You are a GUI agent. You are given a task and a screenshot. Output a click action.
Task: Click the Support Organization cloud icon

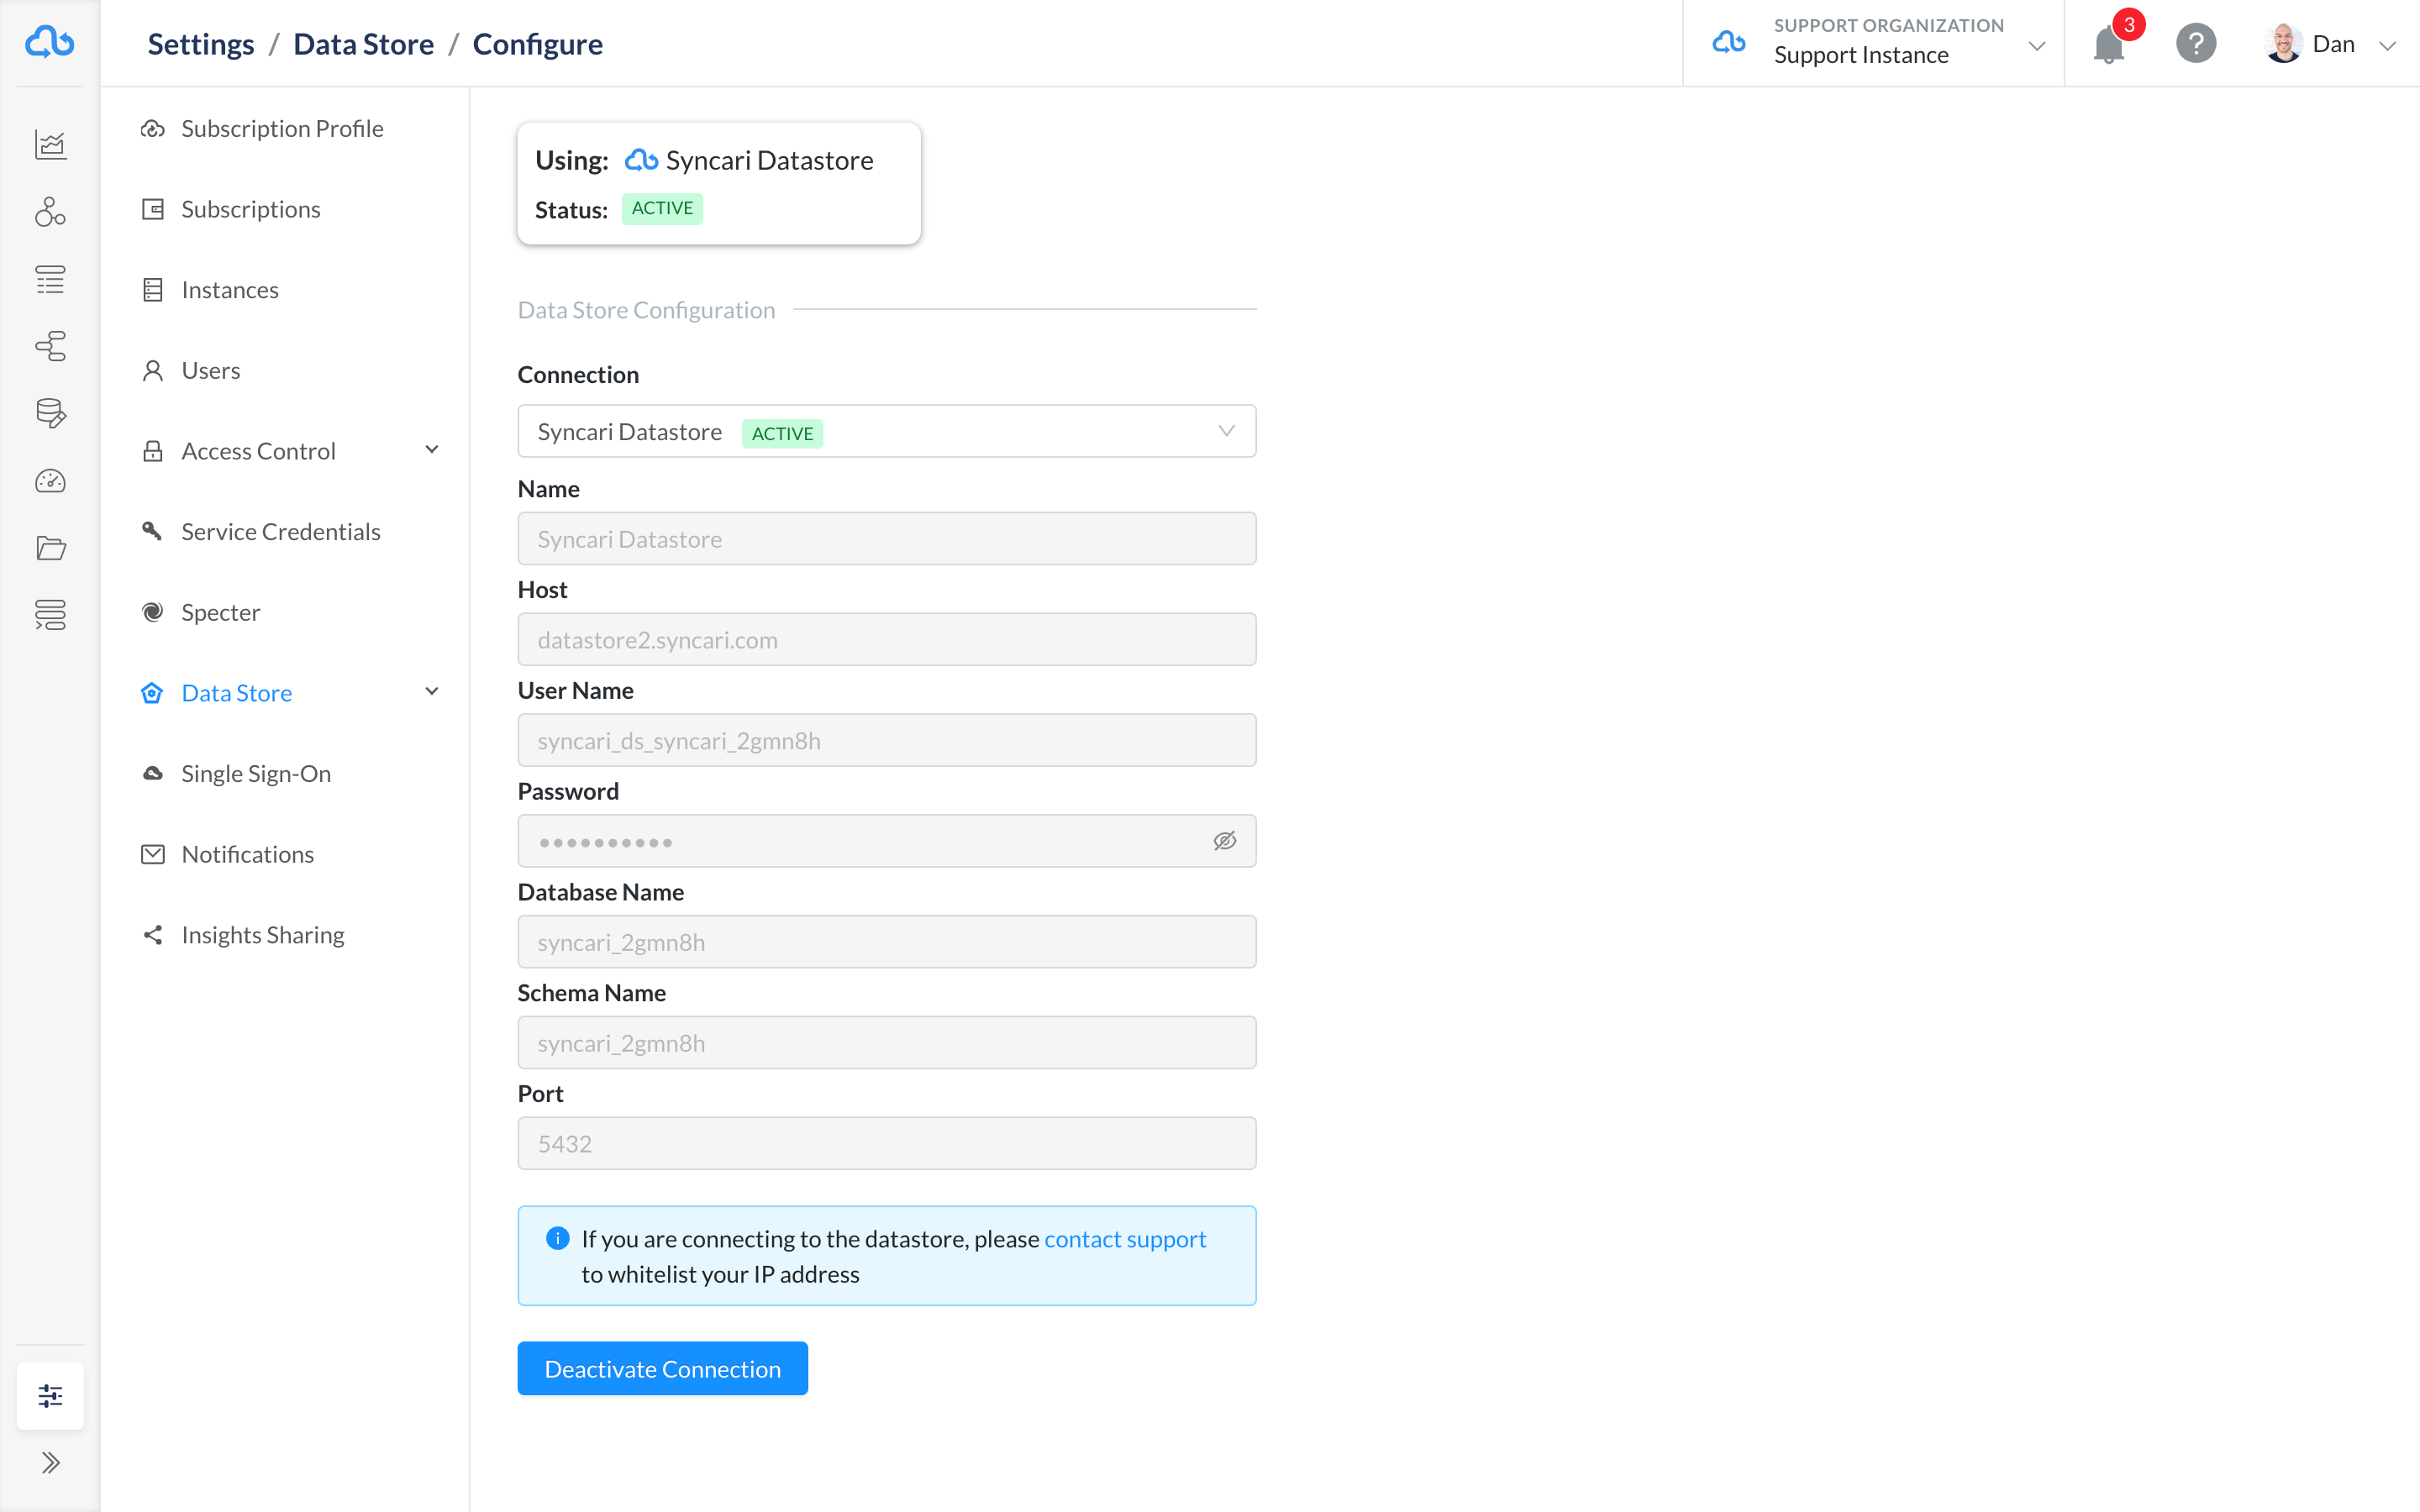(1729, 43)
